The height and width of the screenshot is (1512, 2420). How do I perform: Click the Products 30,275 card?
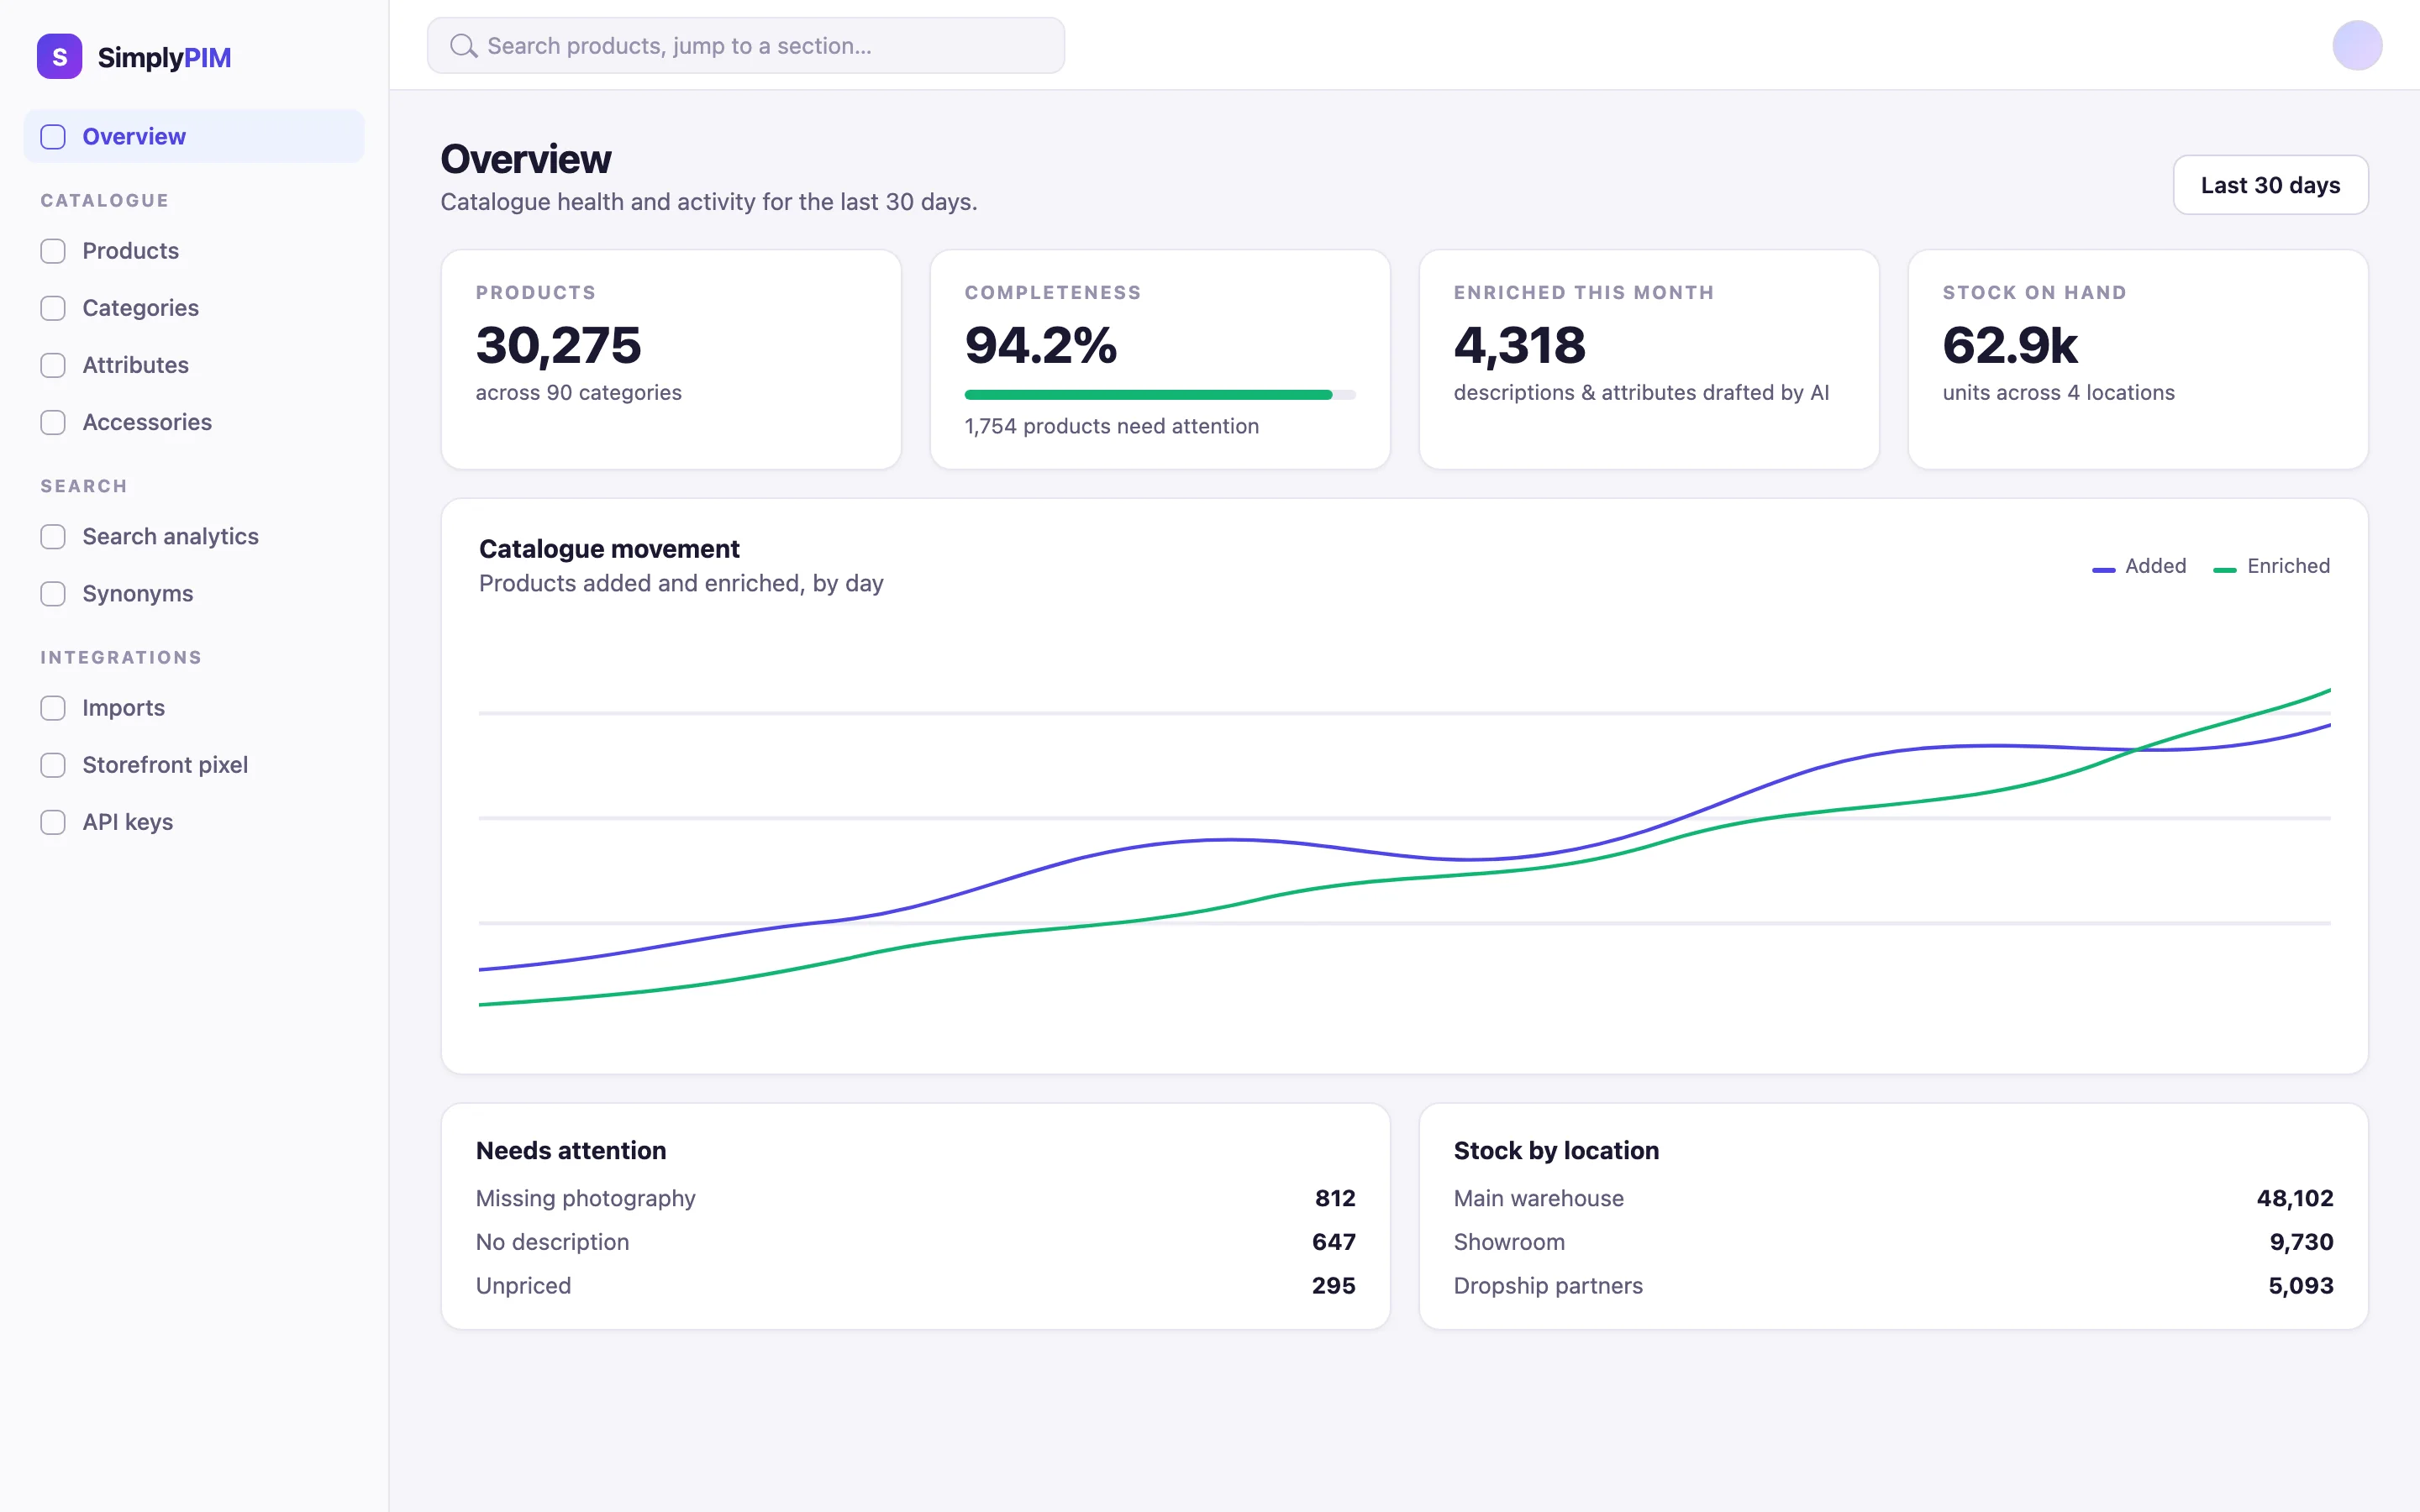(671, 360)
